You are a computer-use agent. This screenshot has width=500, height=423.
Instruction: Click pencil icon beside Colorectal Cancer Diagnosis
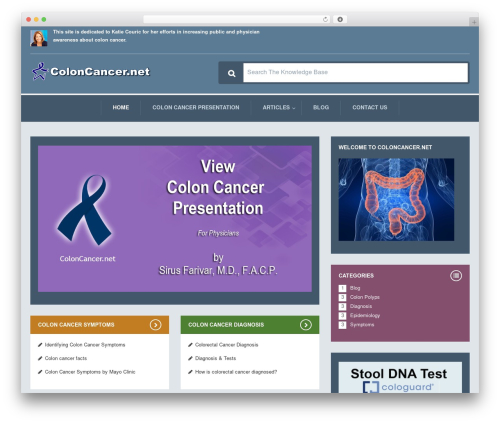click(190, 345)
